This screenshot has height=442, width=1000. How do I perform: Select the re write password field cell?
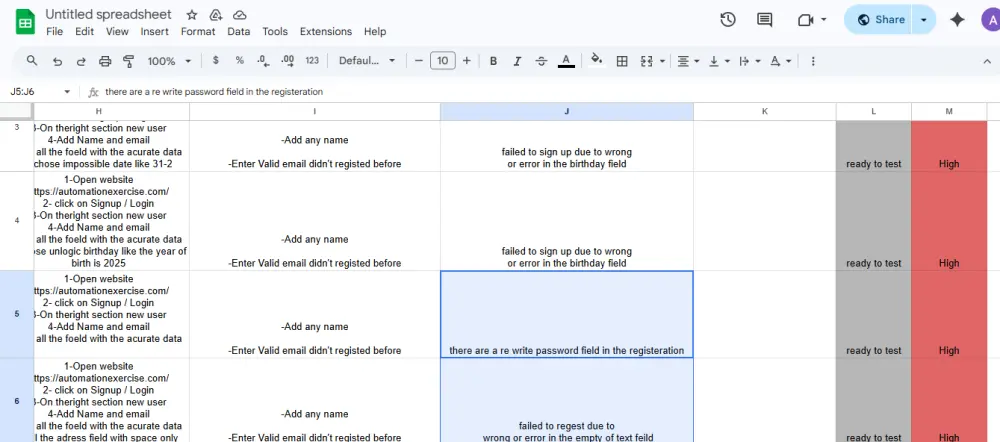[566, 314]
